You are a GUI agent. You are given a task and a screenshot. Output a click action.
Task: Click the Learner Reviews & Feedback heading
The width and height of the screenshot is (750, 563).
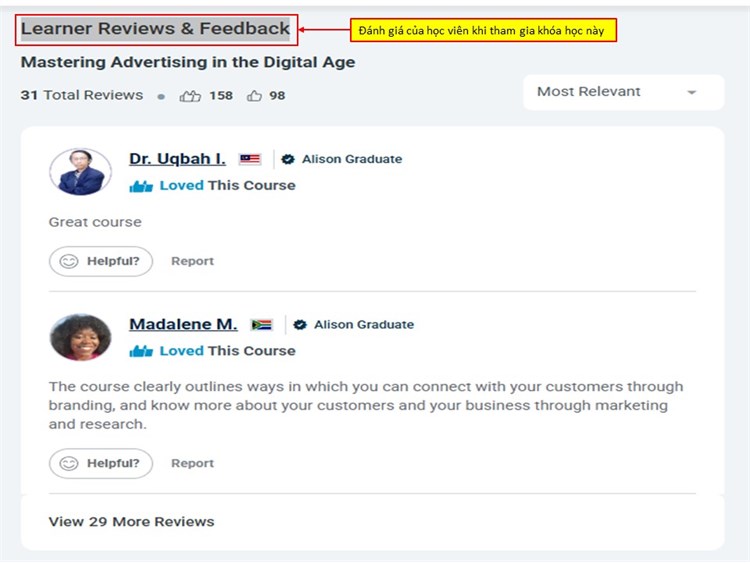pos(155,29)
